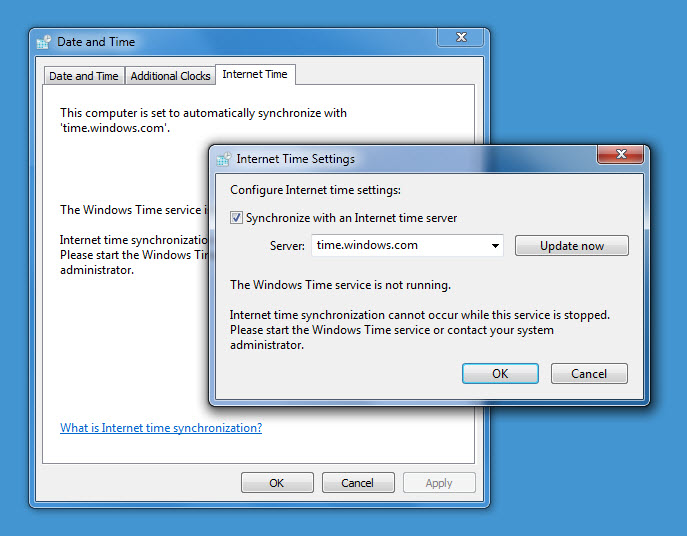Expand the Server dropdown arrow

(496, 245)
